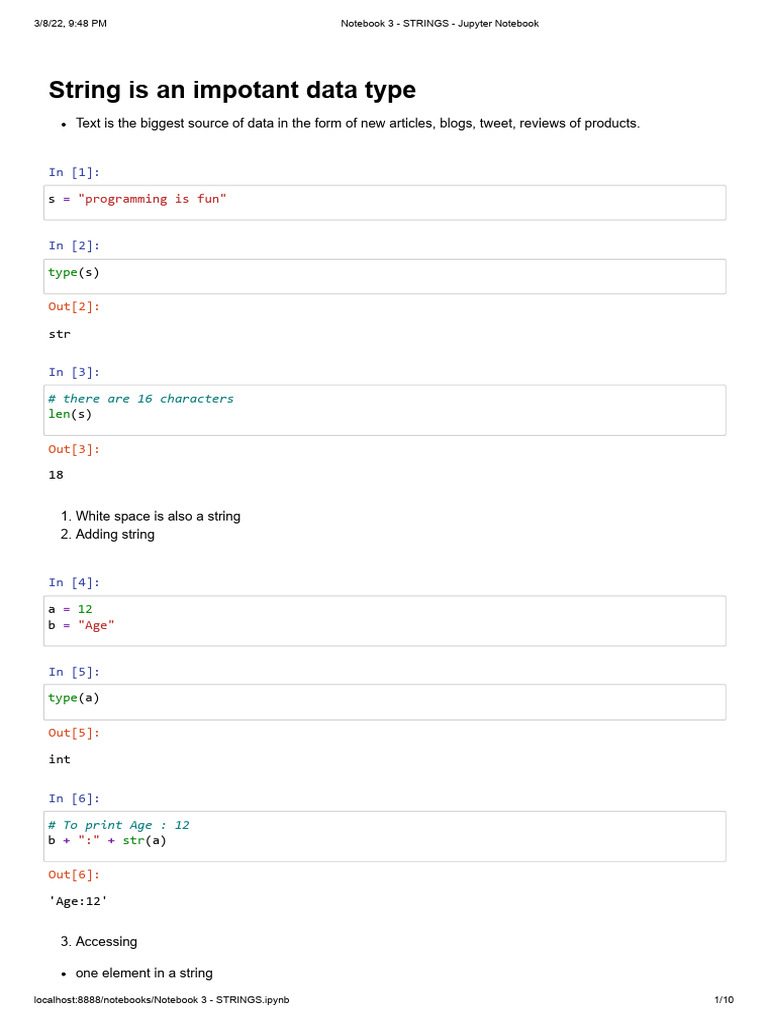The image size is (768, 1024).
Task: Click the Out[6]: label
Action: pos(74,874)
